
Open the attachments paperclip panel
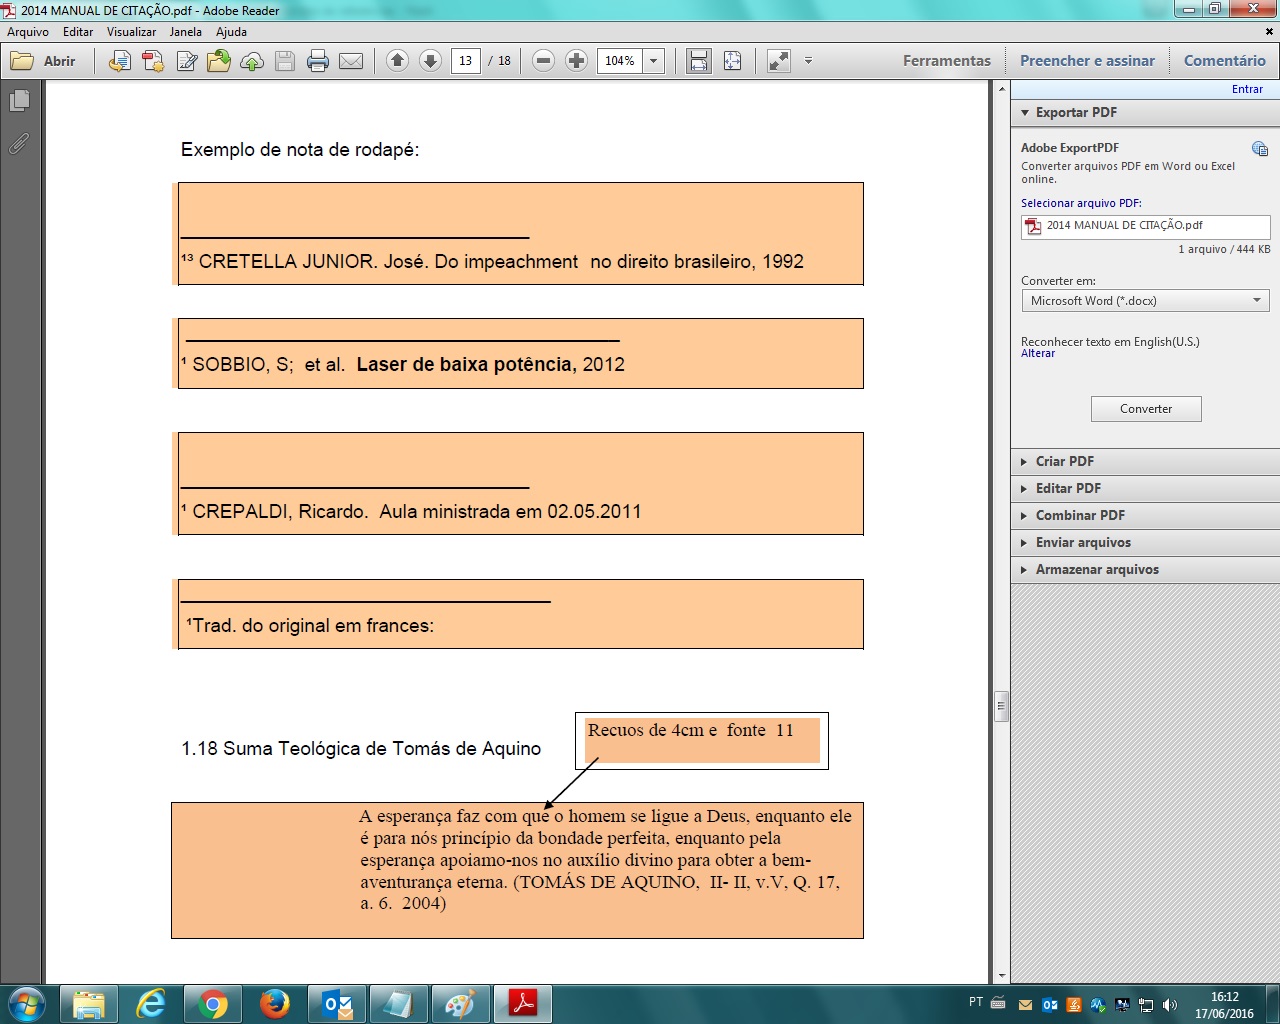click(x=19, y=144)
